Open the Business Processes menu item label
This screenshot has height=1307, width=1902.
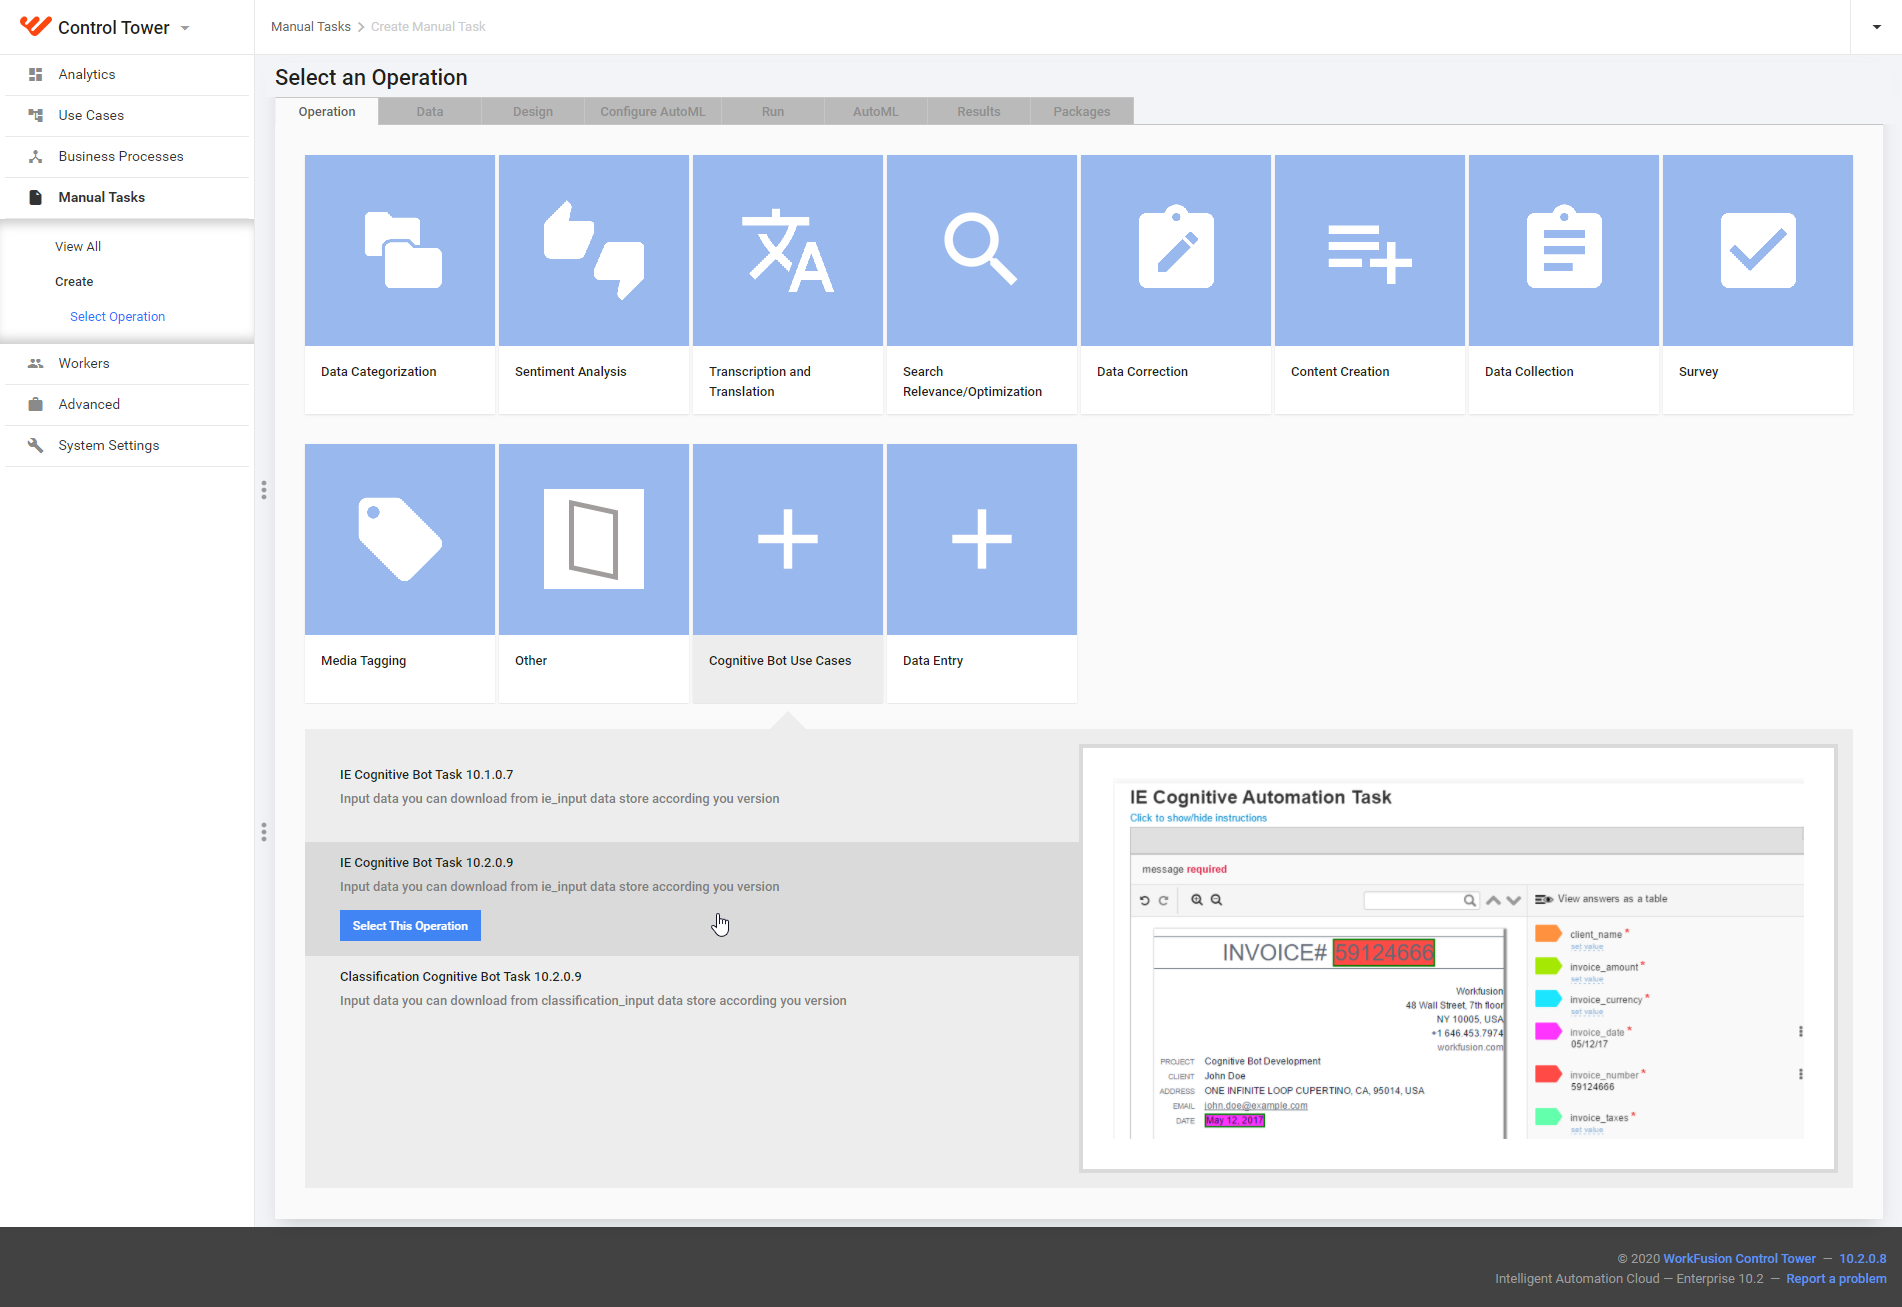point(121,156)
